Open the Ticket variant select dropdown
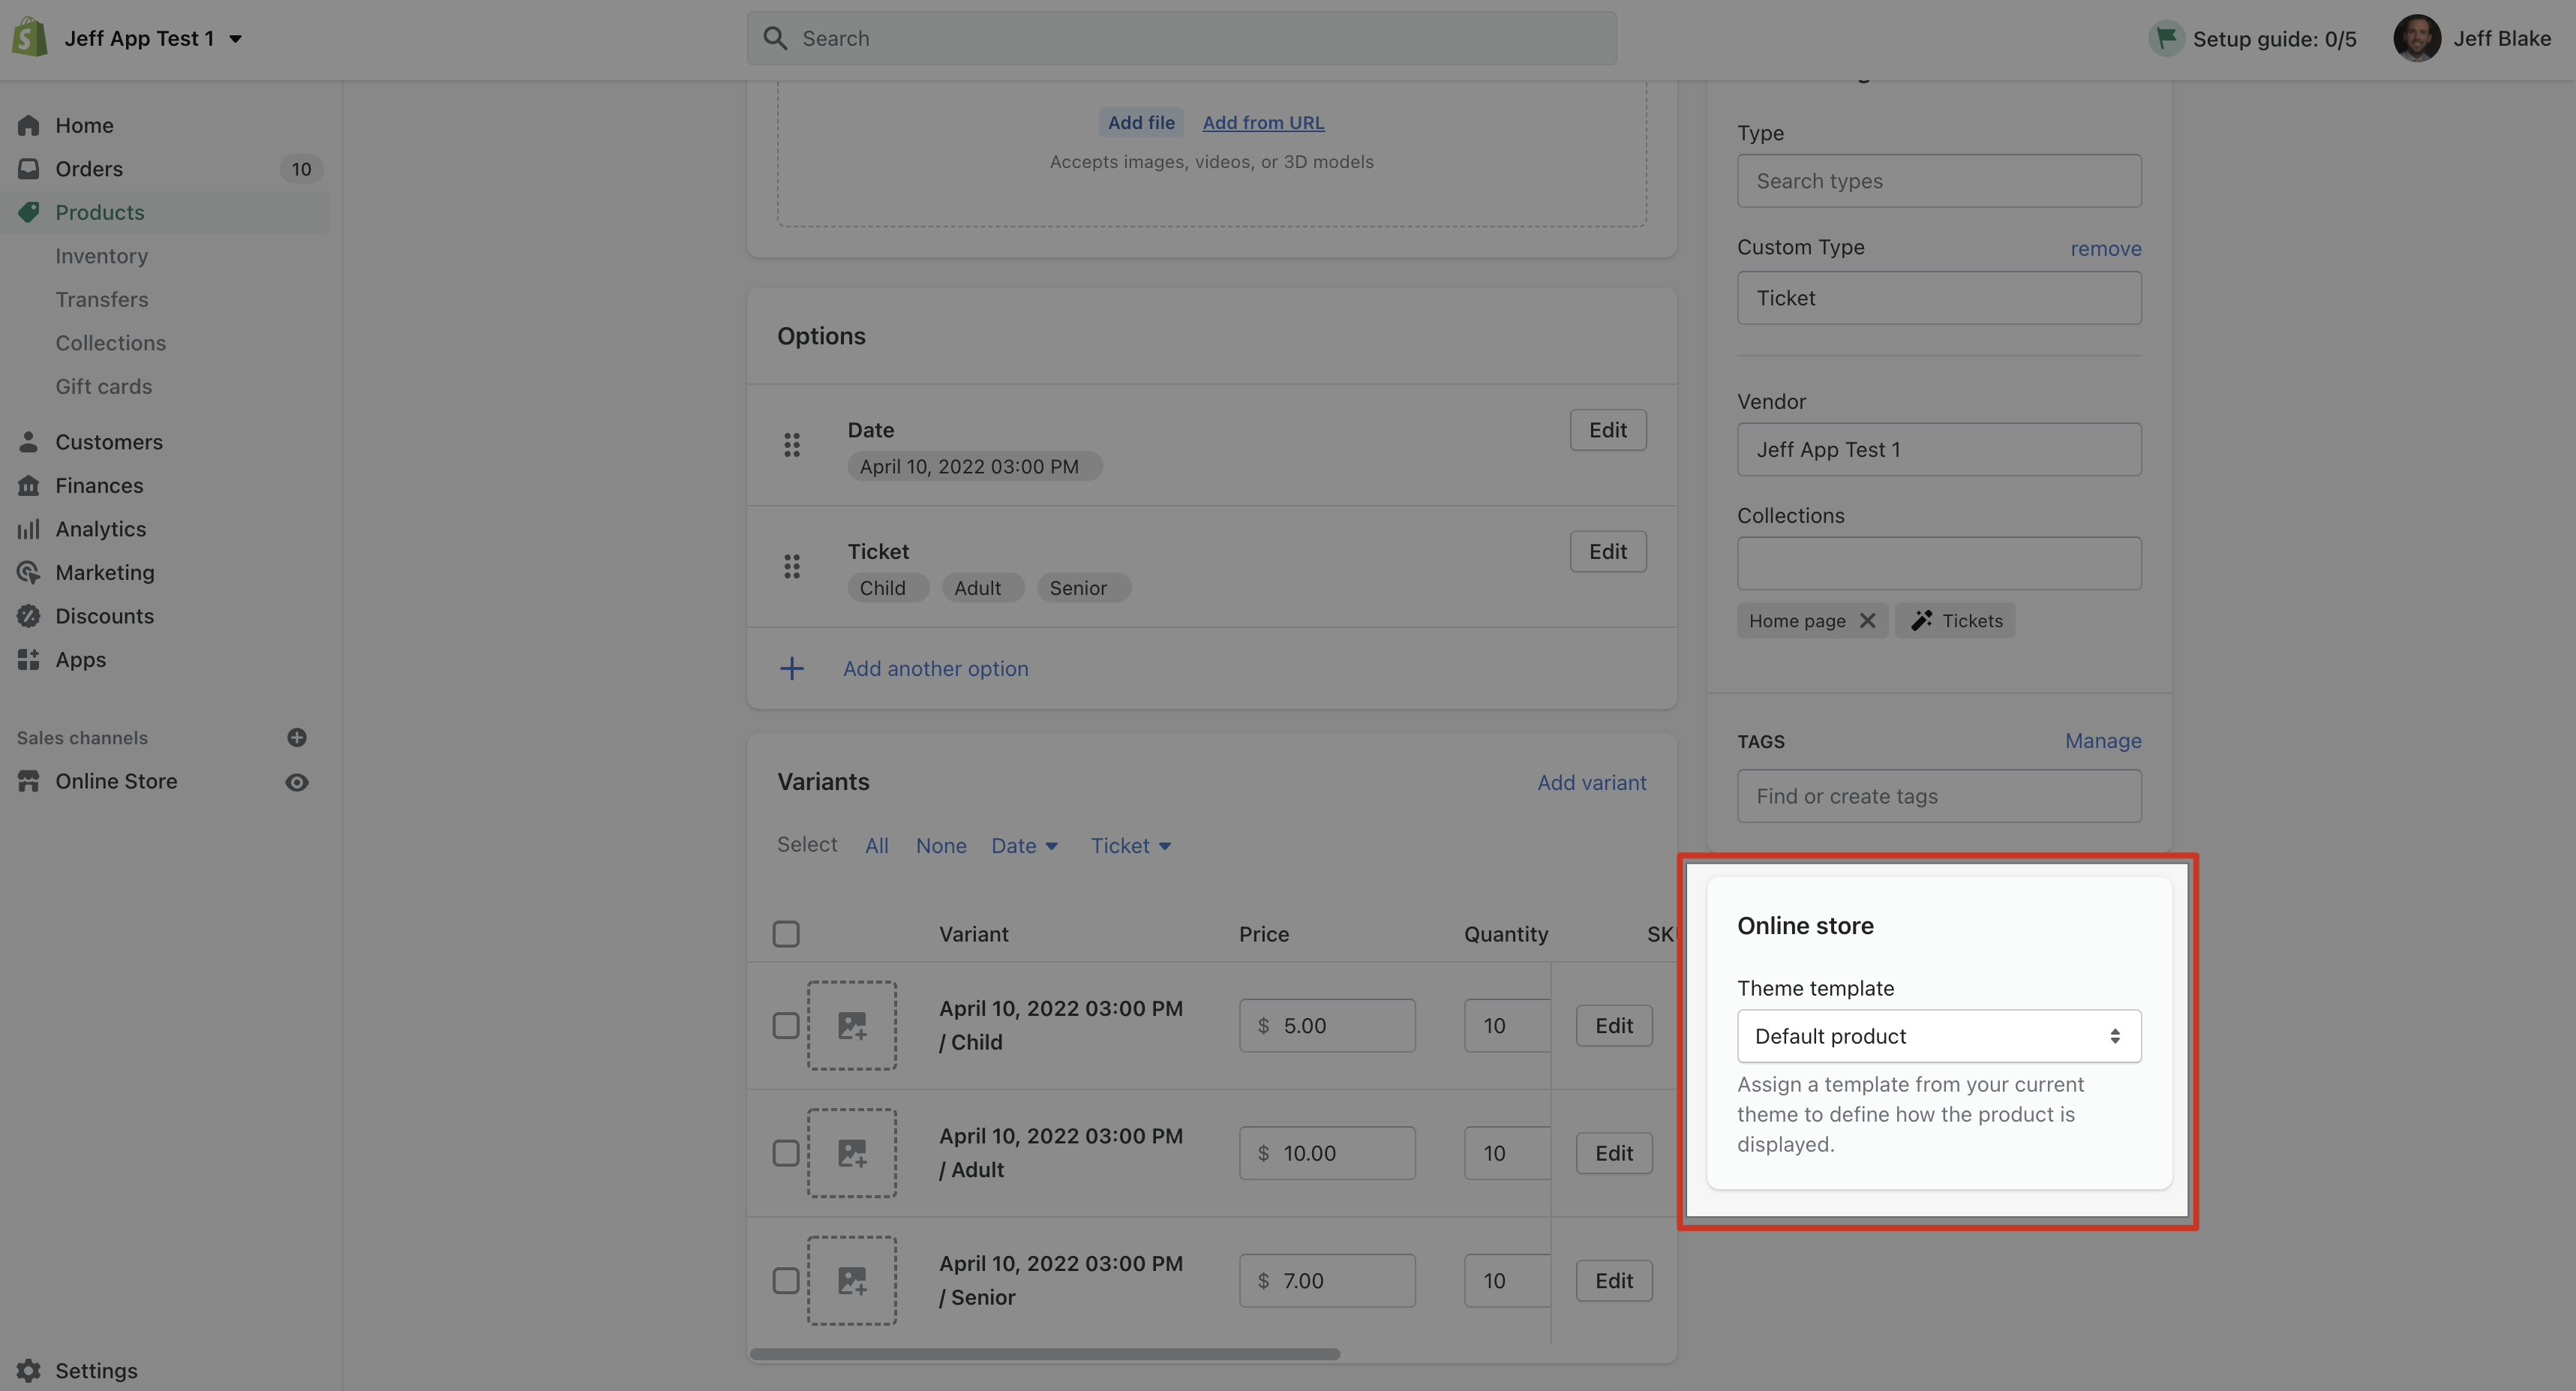The width and height of the screenshot is (2576, 1391). [x=1130, y=845]
